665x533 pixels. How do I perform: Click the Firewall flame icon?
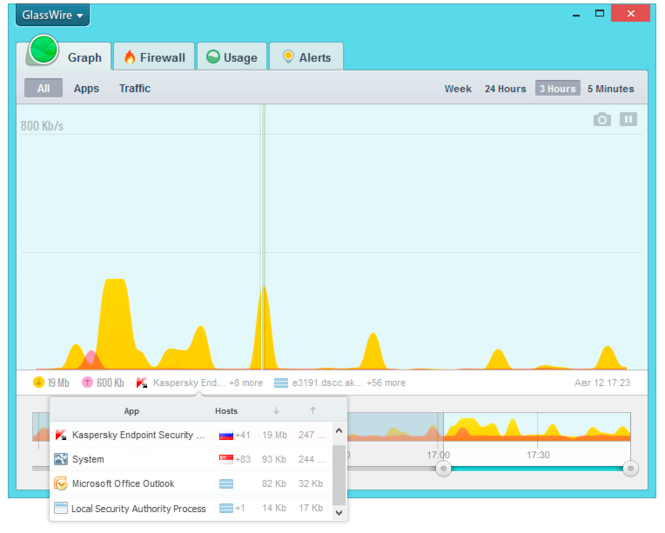[130, 57]
